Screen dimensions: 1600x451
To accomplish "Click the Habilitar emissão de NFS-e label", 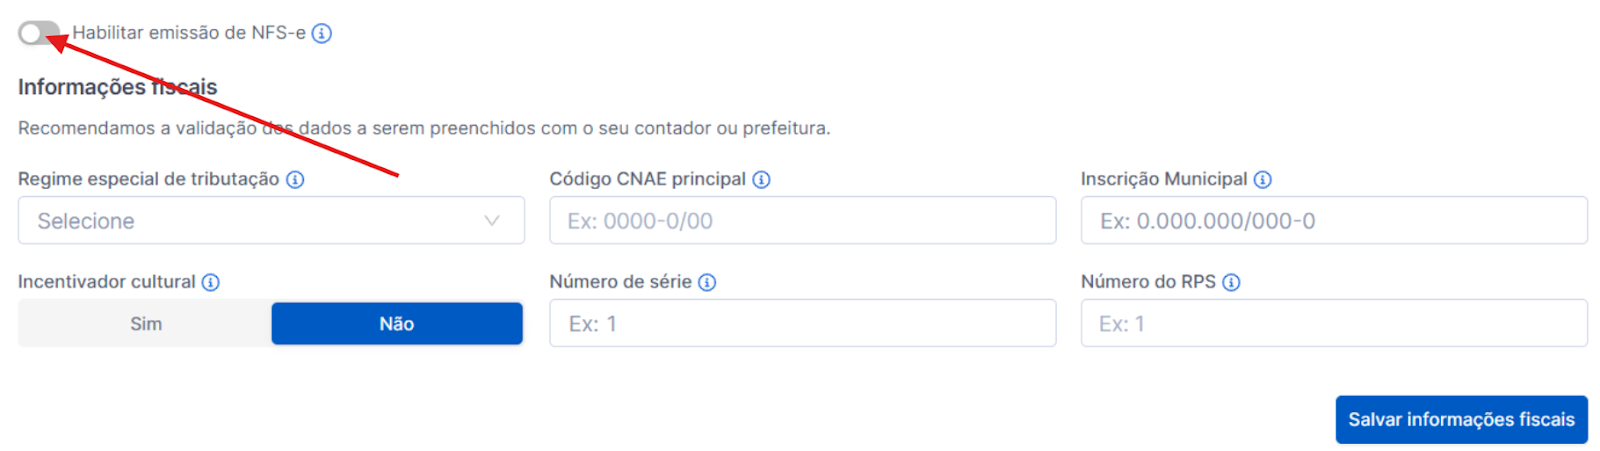I will [189, 33].
